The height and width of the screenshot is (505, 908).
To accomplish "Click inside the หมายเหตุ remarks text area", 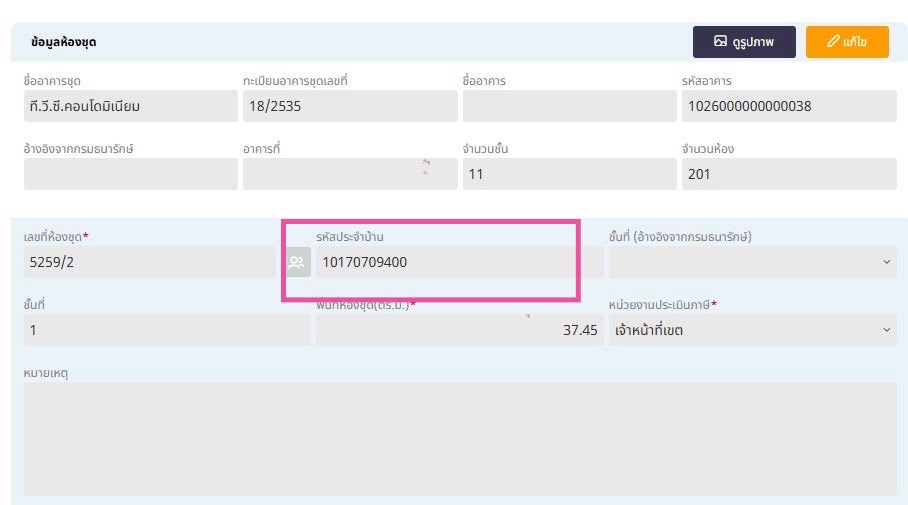I will pos(460,438).
